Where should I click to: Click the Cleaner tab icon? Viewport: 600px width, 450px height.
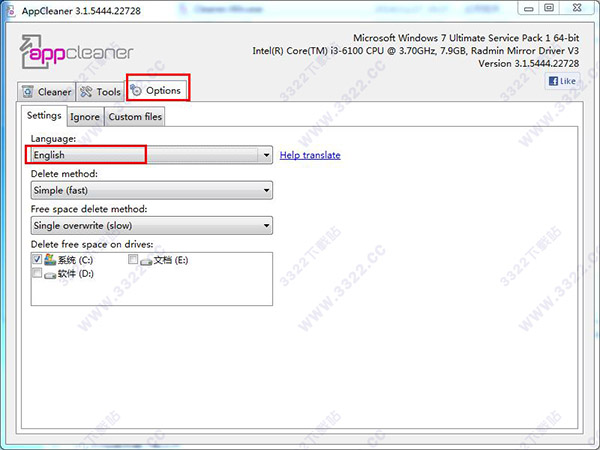pos(28,92)
